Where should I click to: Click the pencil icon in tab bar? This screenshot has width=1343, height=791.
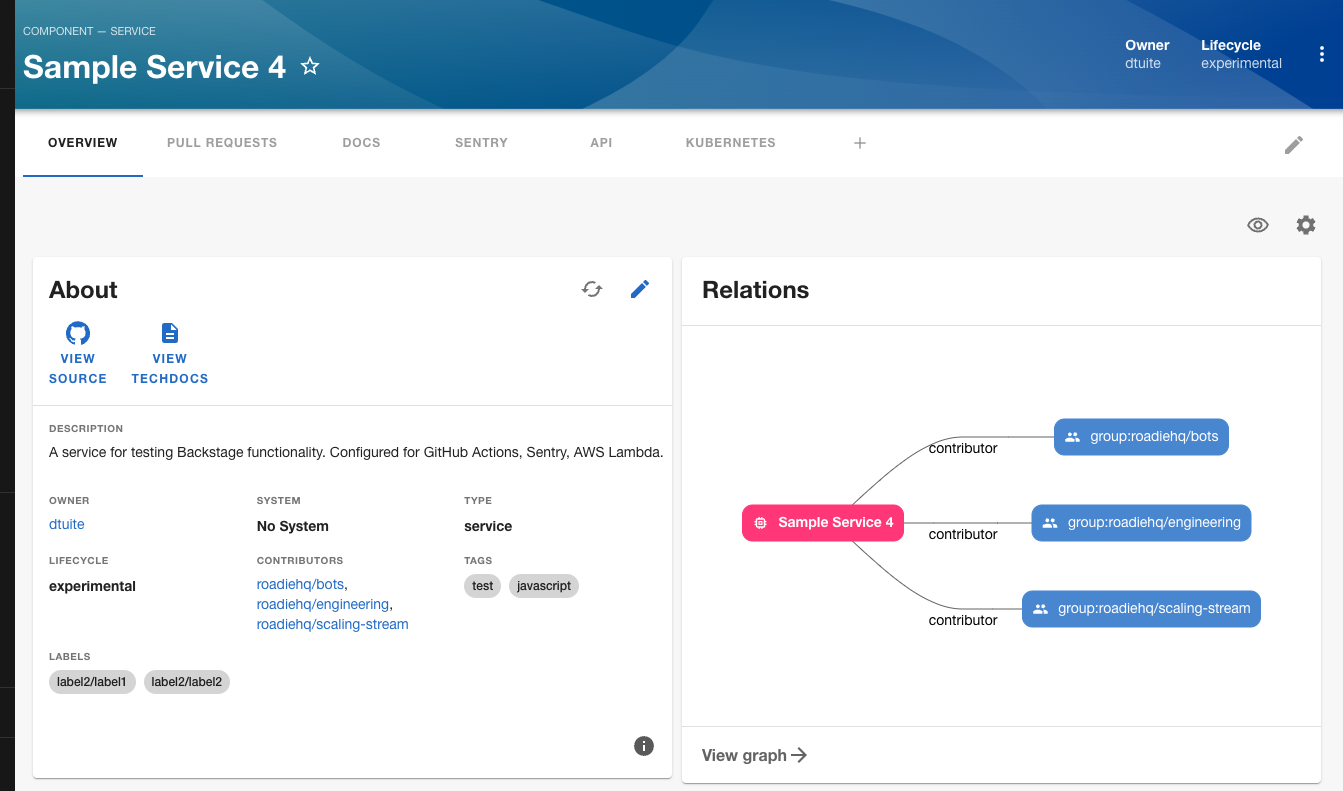pyautogui.click(x=1294, y=145)
